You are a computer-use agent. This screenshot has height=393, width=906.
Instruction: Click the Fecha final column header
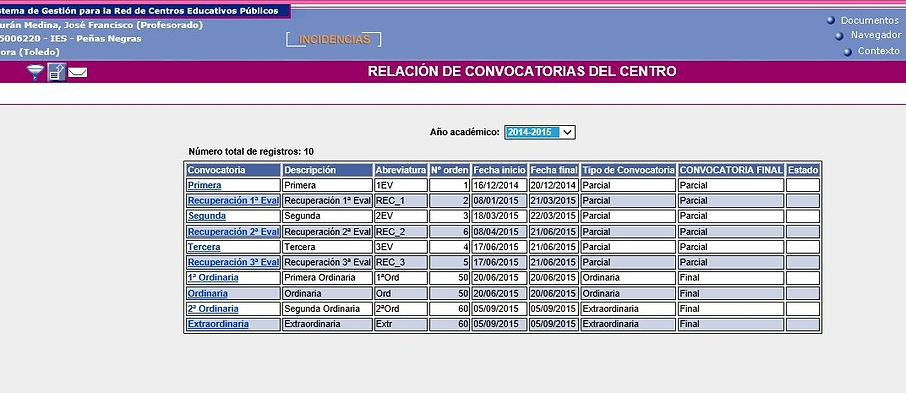point(554,170)
